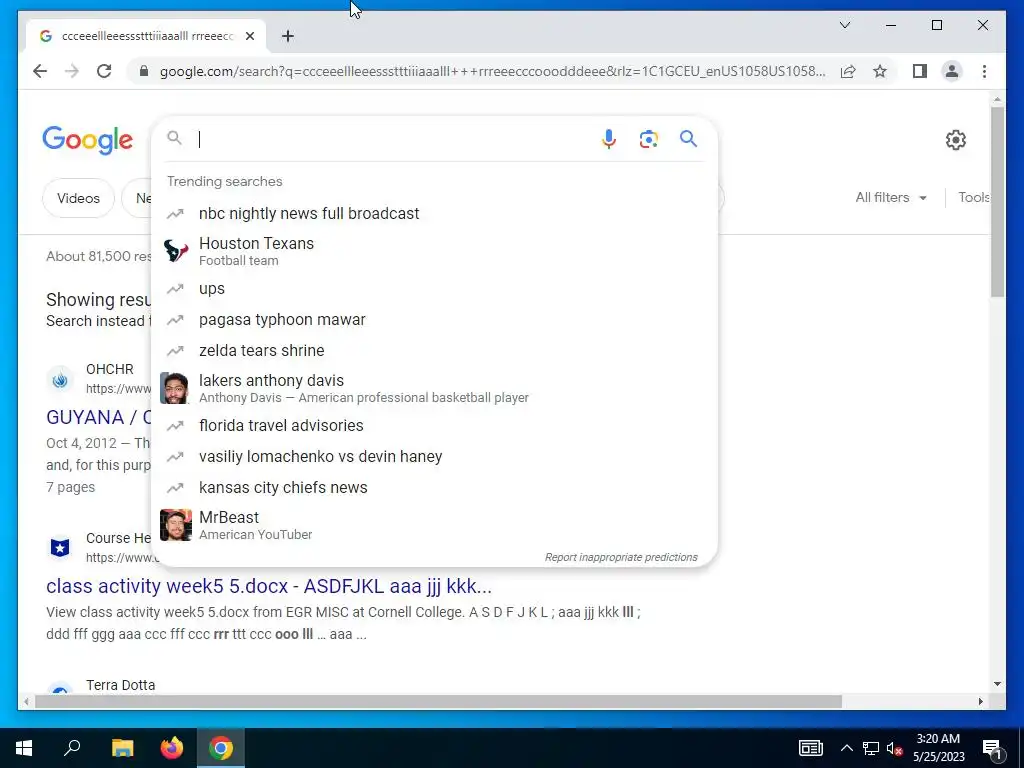Open class activity week5 5.docx result
Screen dimensions: 1024x768
[x=269, y=586]
